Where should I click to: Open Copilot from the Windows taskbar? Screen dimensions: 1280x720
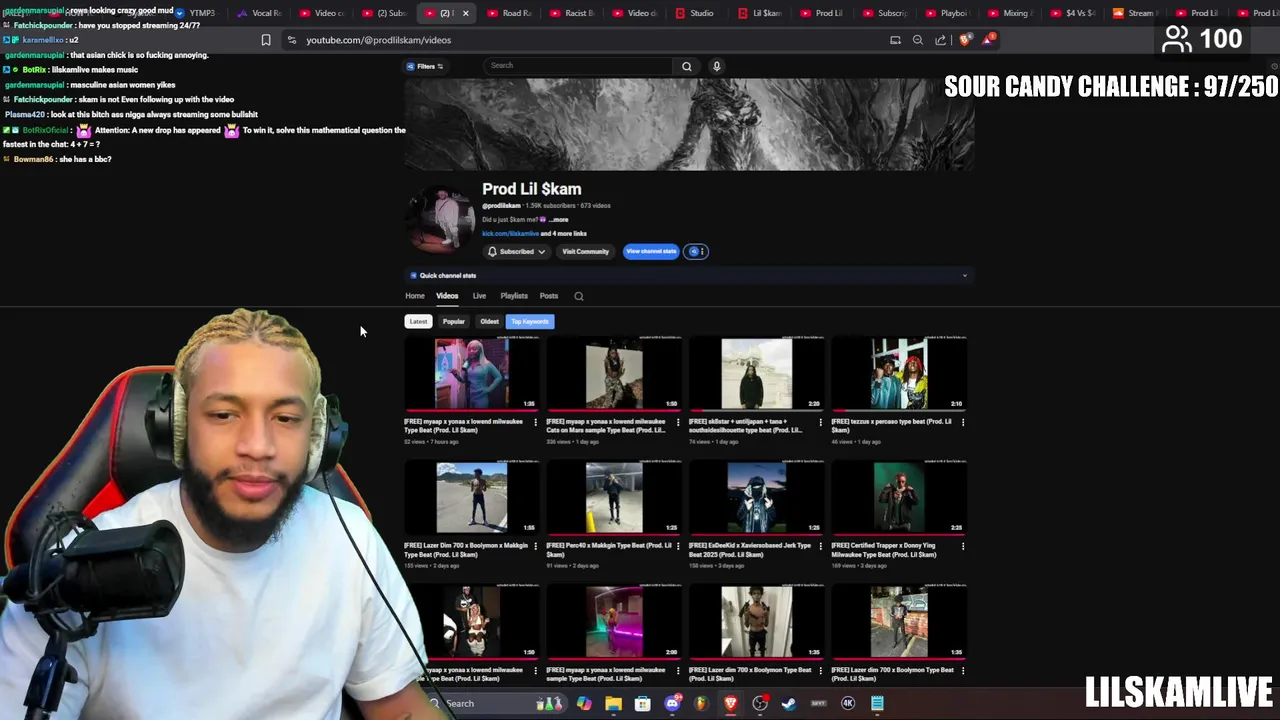[584, 704]
